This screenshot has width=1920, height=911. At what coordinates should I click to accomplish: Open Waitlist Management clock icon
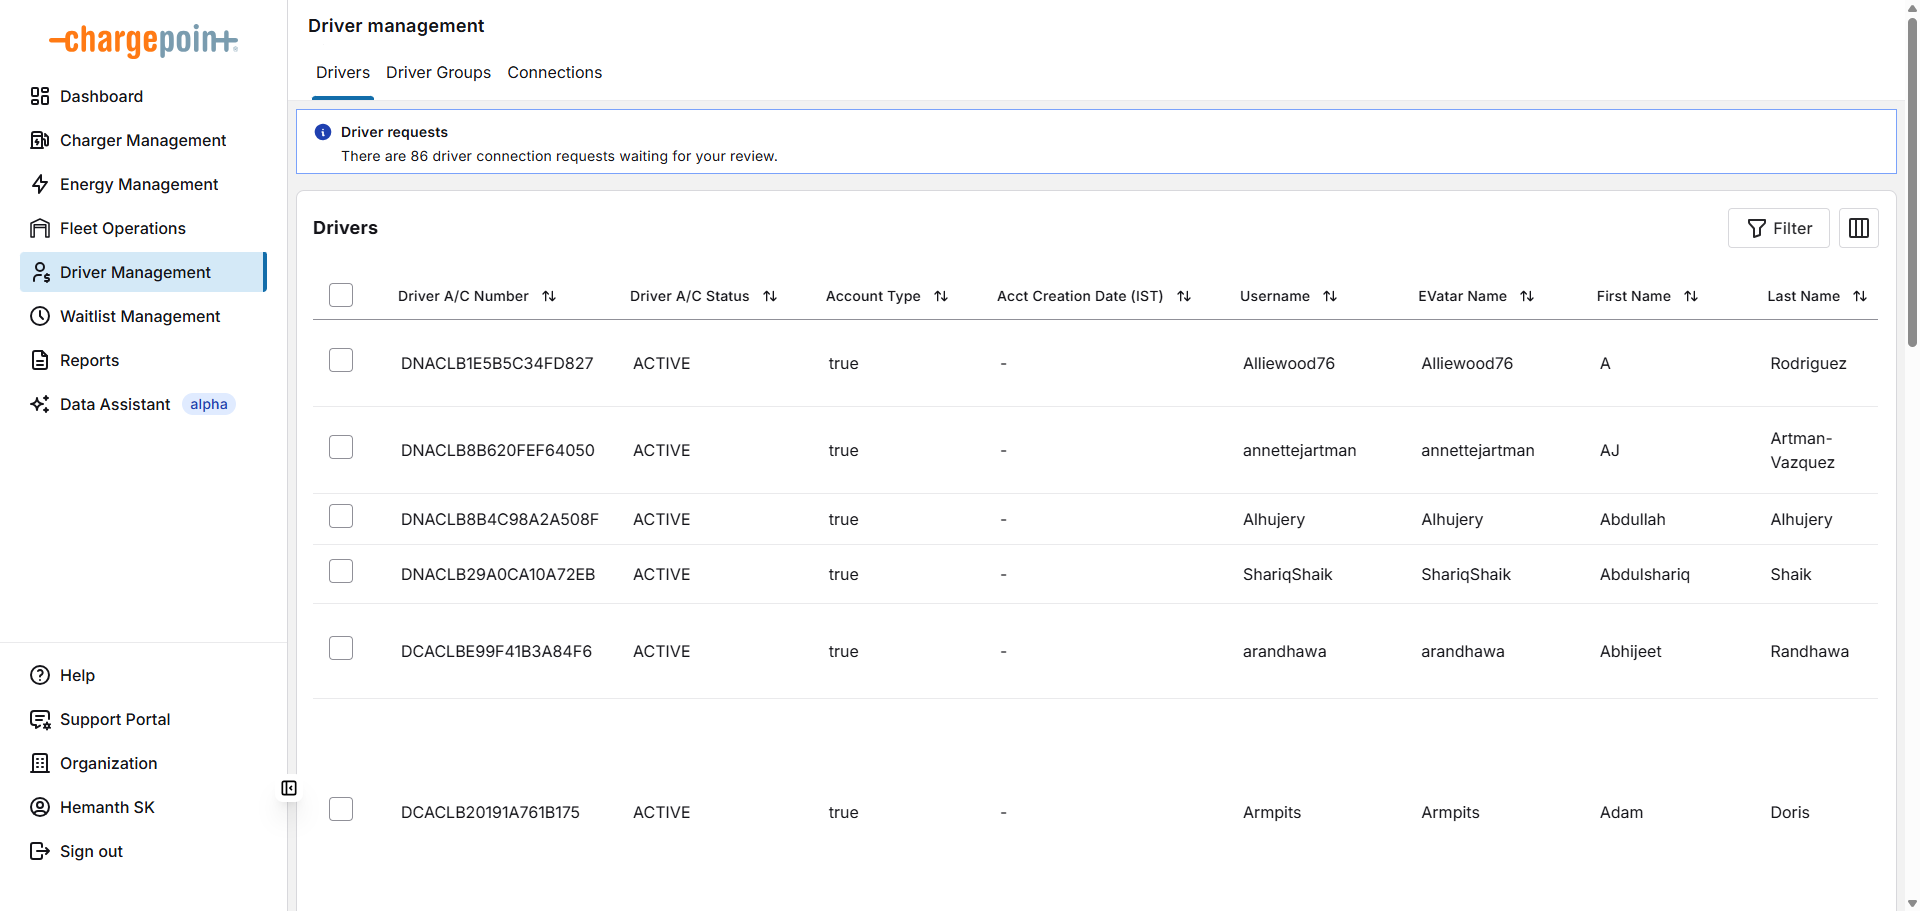40,316
